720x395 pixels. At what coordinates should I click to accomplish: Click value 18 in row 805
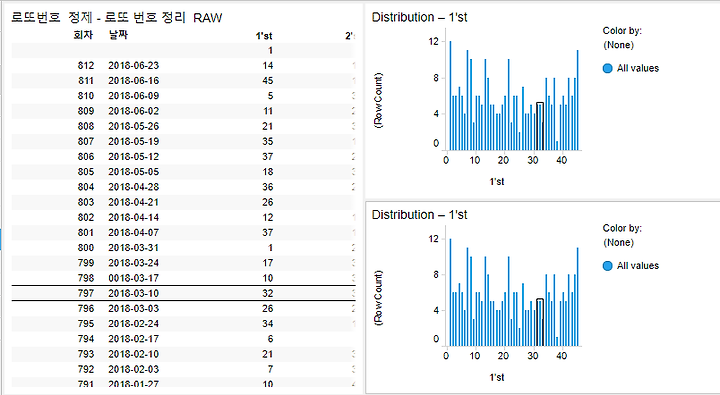click(268, 172)
